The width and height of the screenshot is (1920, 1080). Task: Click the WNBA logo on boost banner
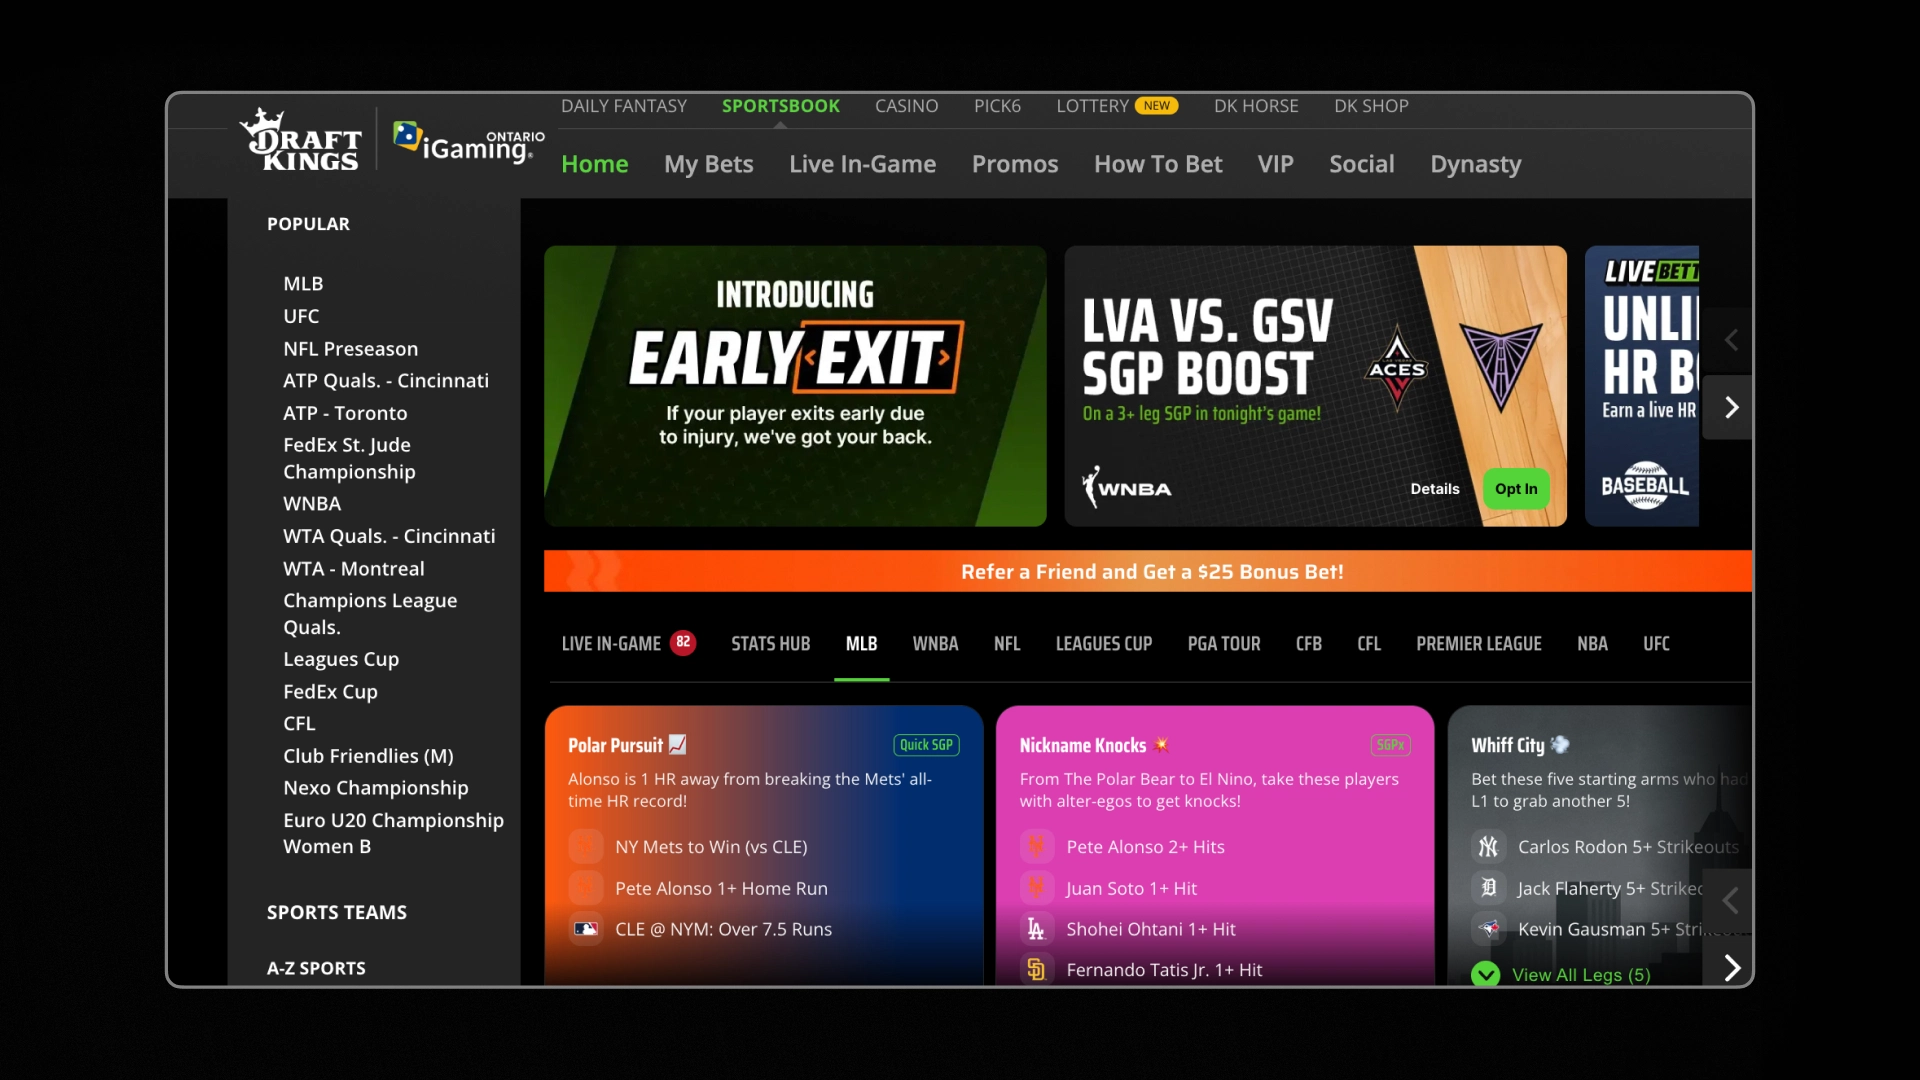coord(1126,488)
